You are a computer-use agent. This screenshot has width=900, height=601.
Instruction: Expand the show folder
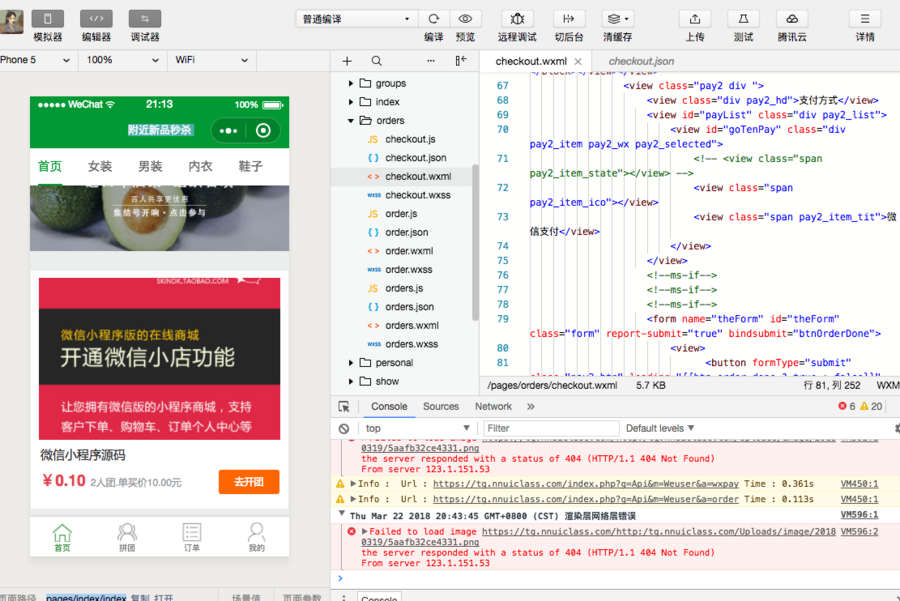[351, 381]
